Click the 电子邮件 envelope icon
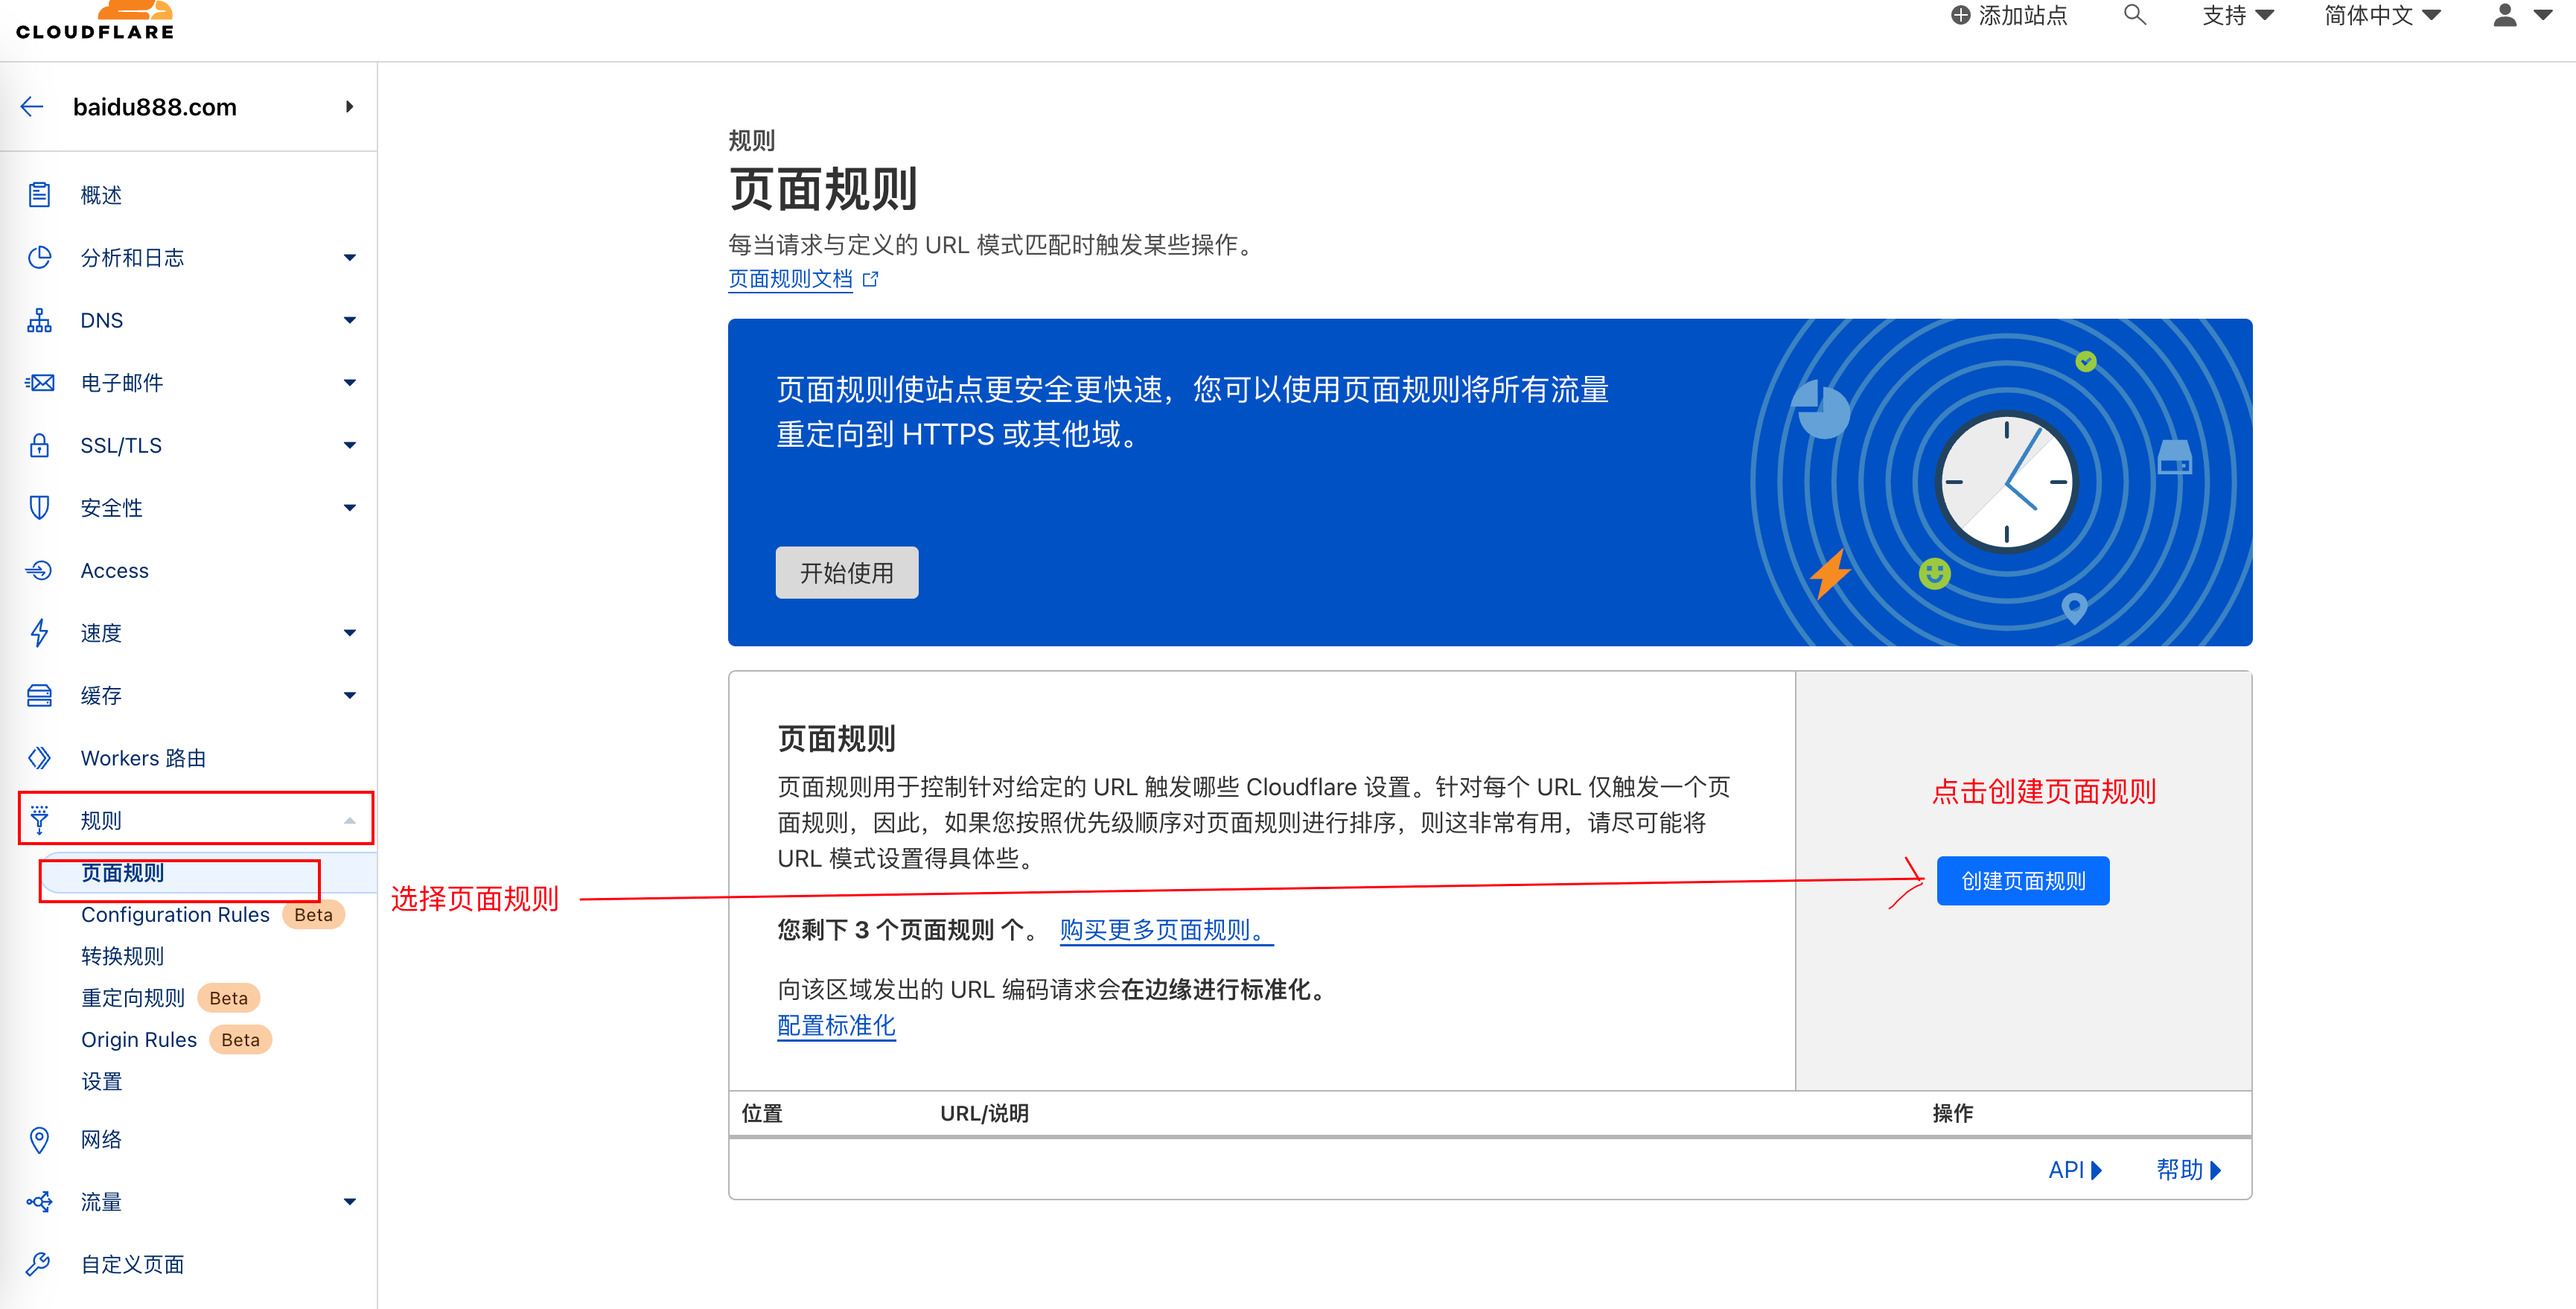 tap(39, 383)
